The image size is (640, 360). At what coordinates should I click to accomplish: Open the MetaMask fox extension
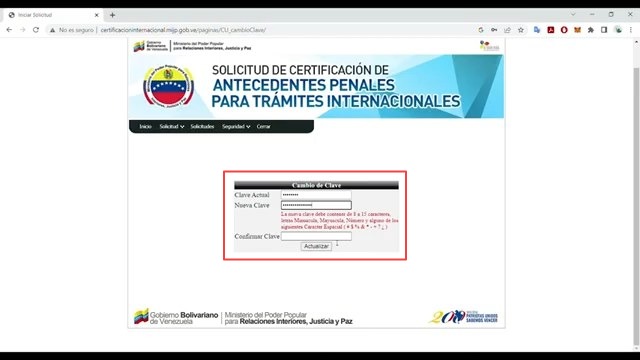[x=577, y=30]
